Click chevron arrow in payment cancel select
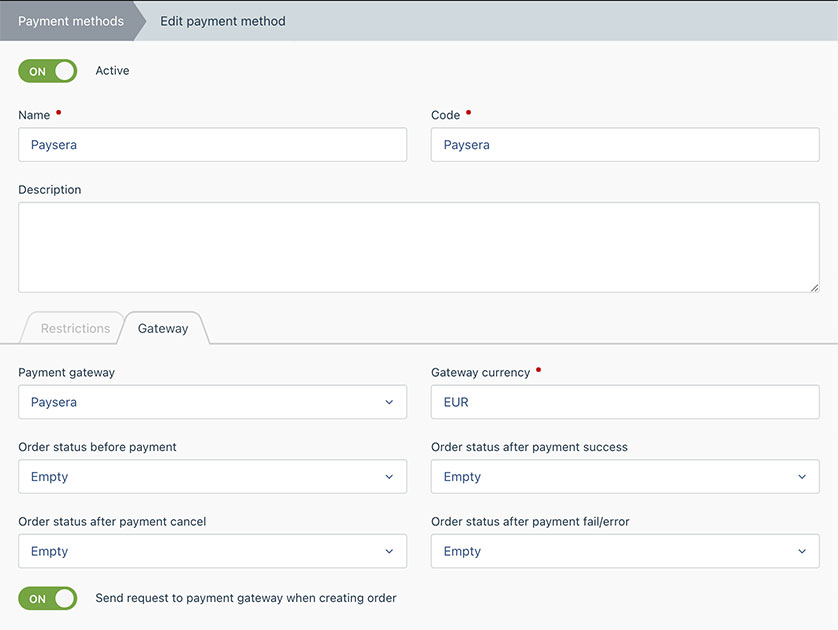 (x=389, y=551)
